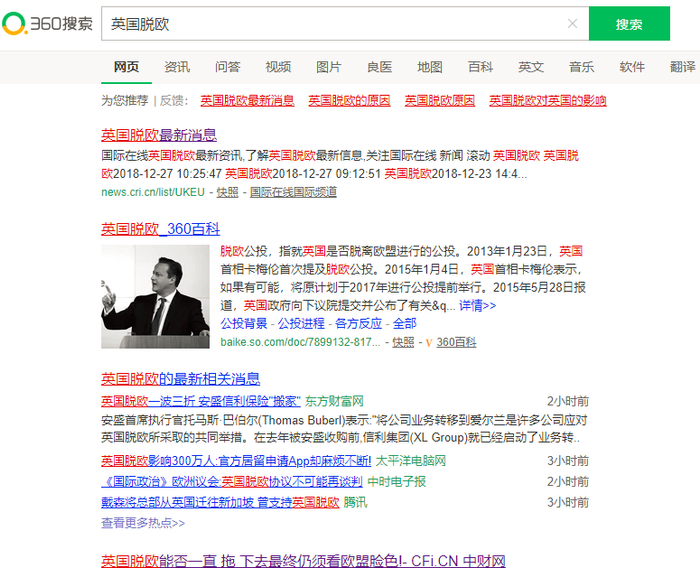Open the news.cri.cn/list/UKEU URL
Viewport: 700px width, 568px height.
[x=153, y=192]
